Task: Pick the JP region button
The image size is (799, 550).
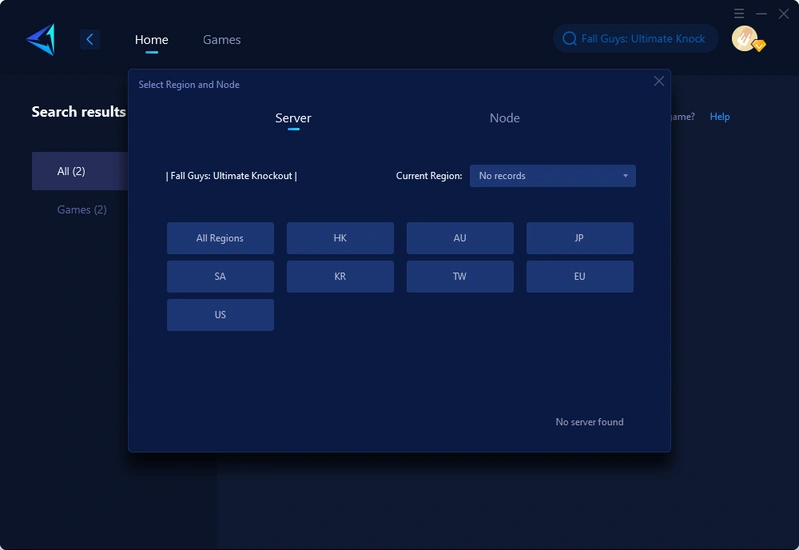Action: coord(579,238)
